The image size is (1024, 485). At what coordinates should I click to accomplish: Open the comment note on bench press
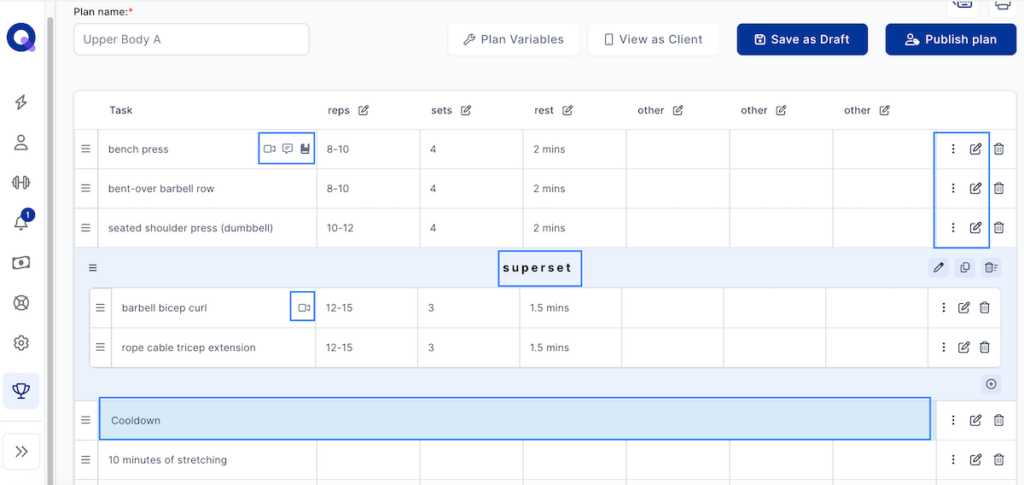pos(287,149)
